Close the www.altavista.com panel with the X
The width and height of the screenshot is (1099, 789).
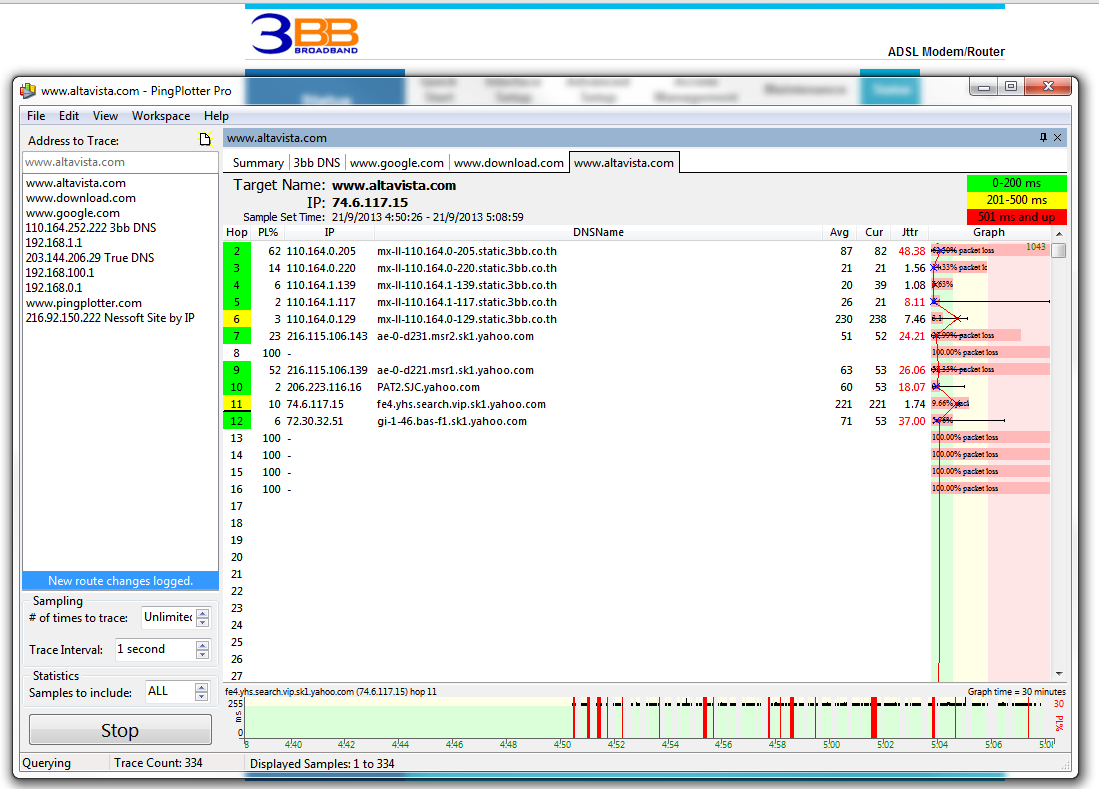(1057, 138)
